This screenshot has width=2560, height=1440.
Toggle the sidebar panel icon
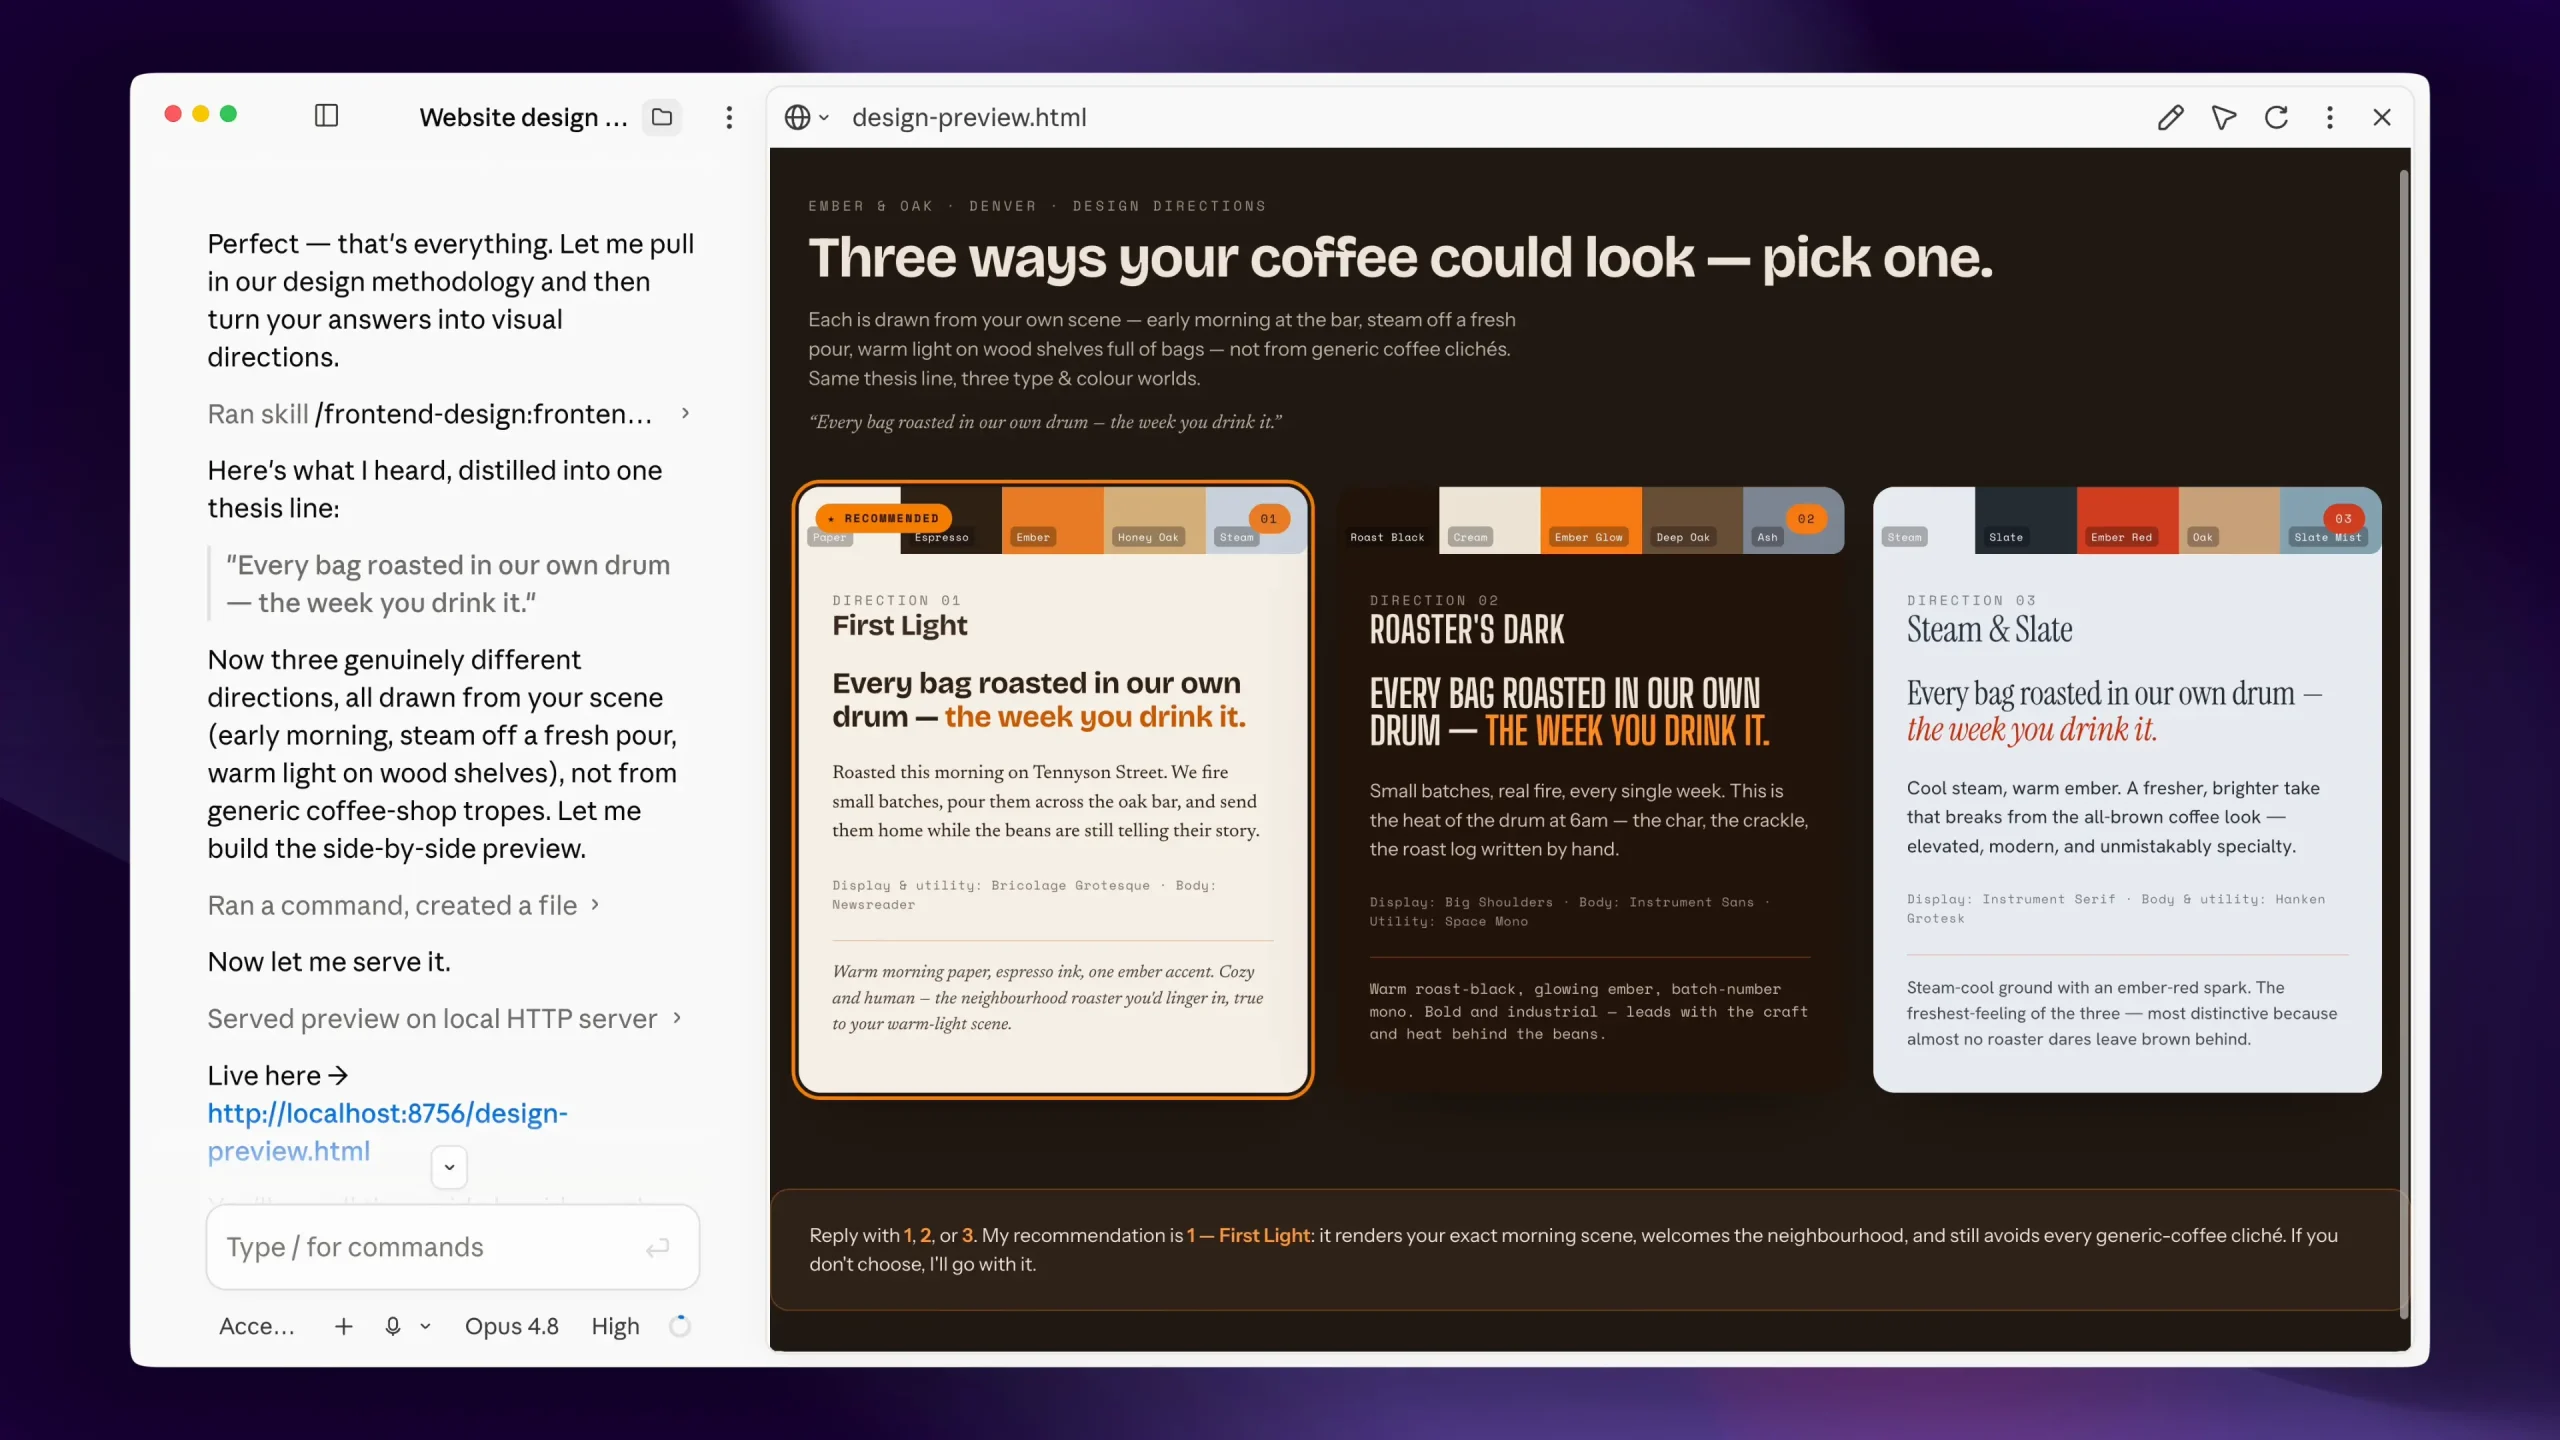click(x=326, y=116)
